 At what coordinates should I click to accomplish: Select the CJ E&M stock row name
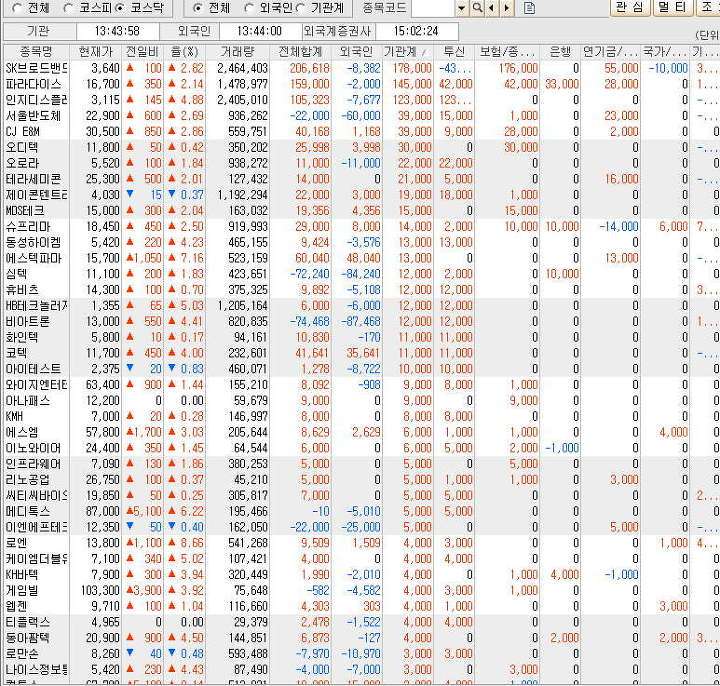[22, 131]
